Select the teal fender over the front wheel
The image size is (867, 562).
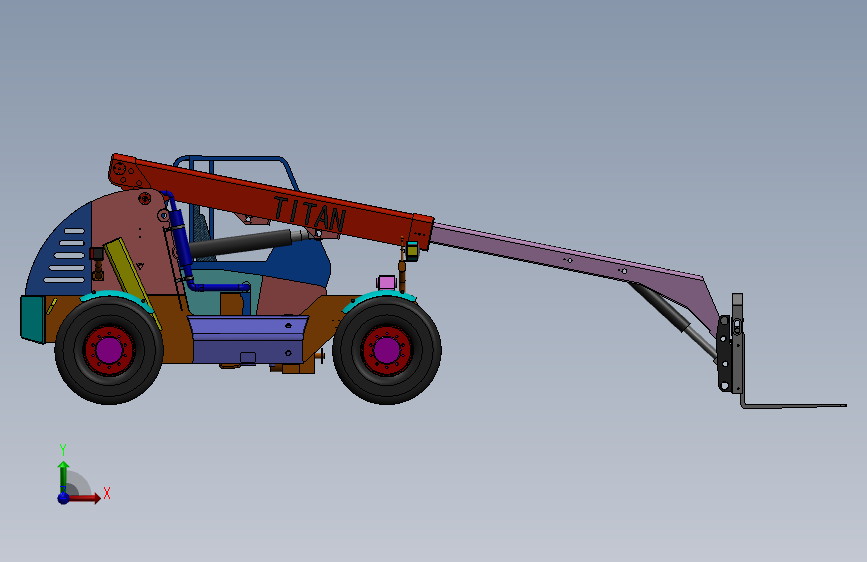point(379,299)
